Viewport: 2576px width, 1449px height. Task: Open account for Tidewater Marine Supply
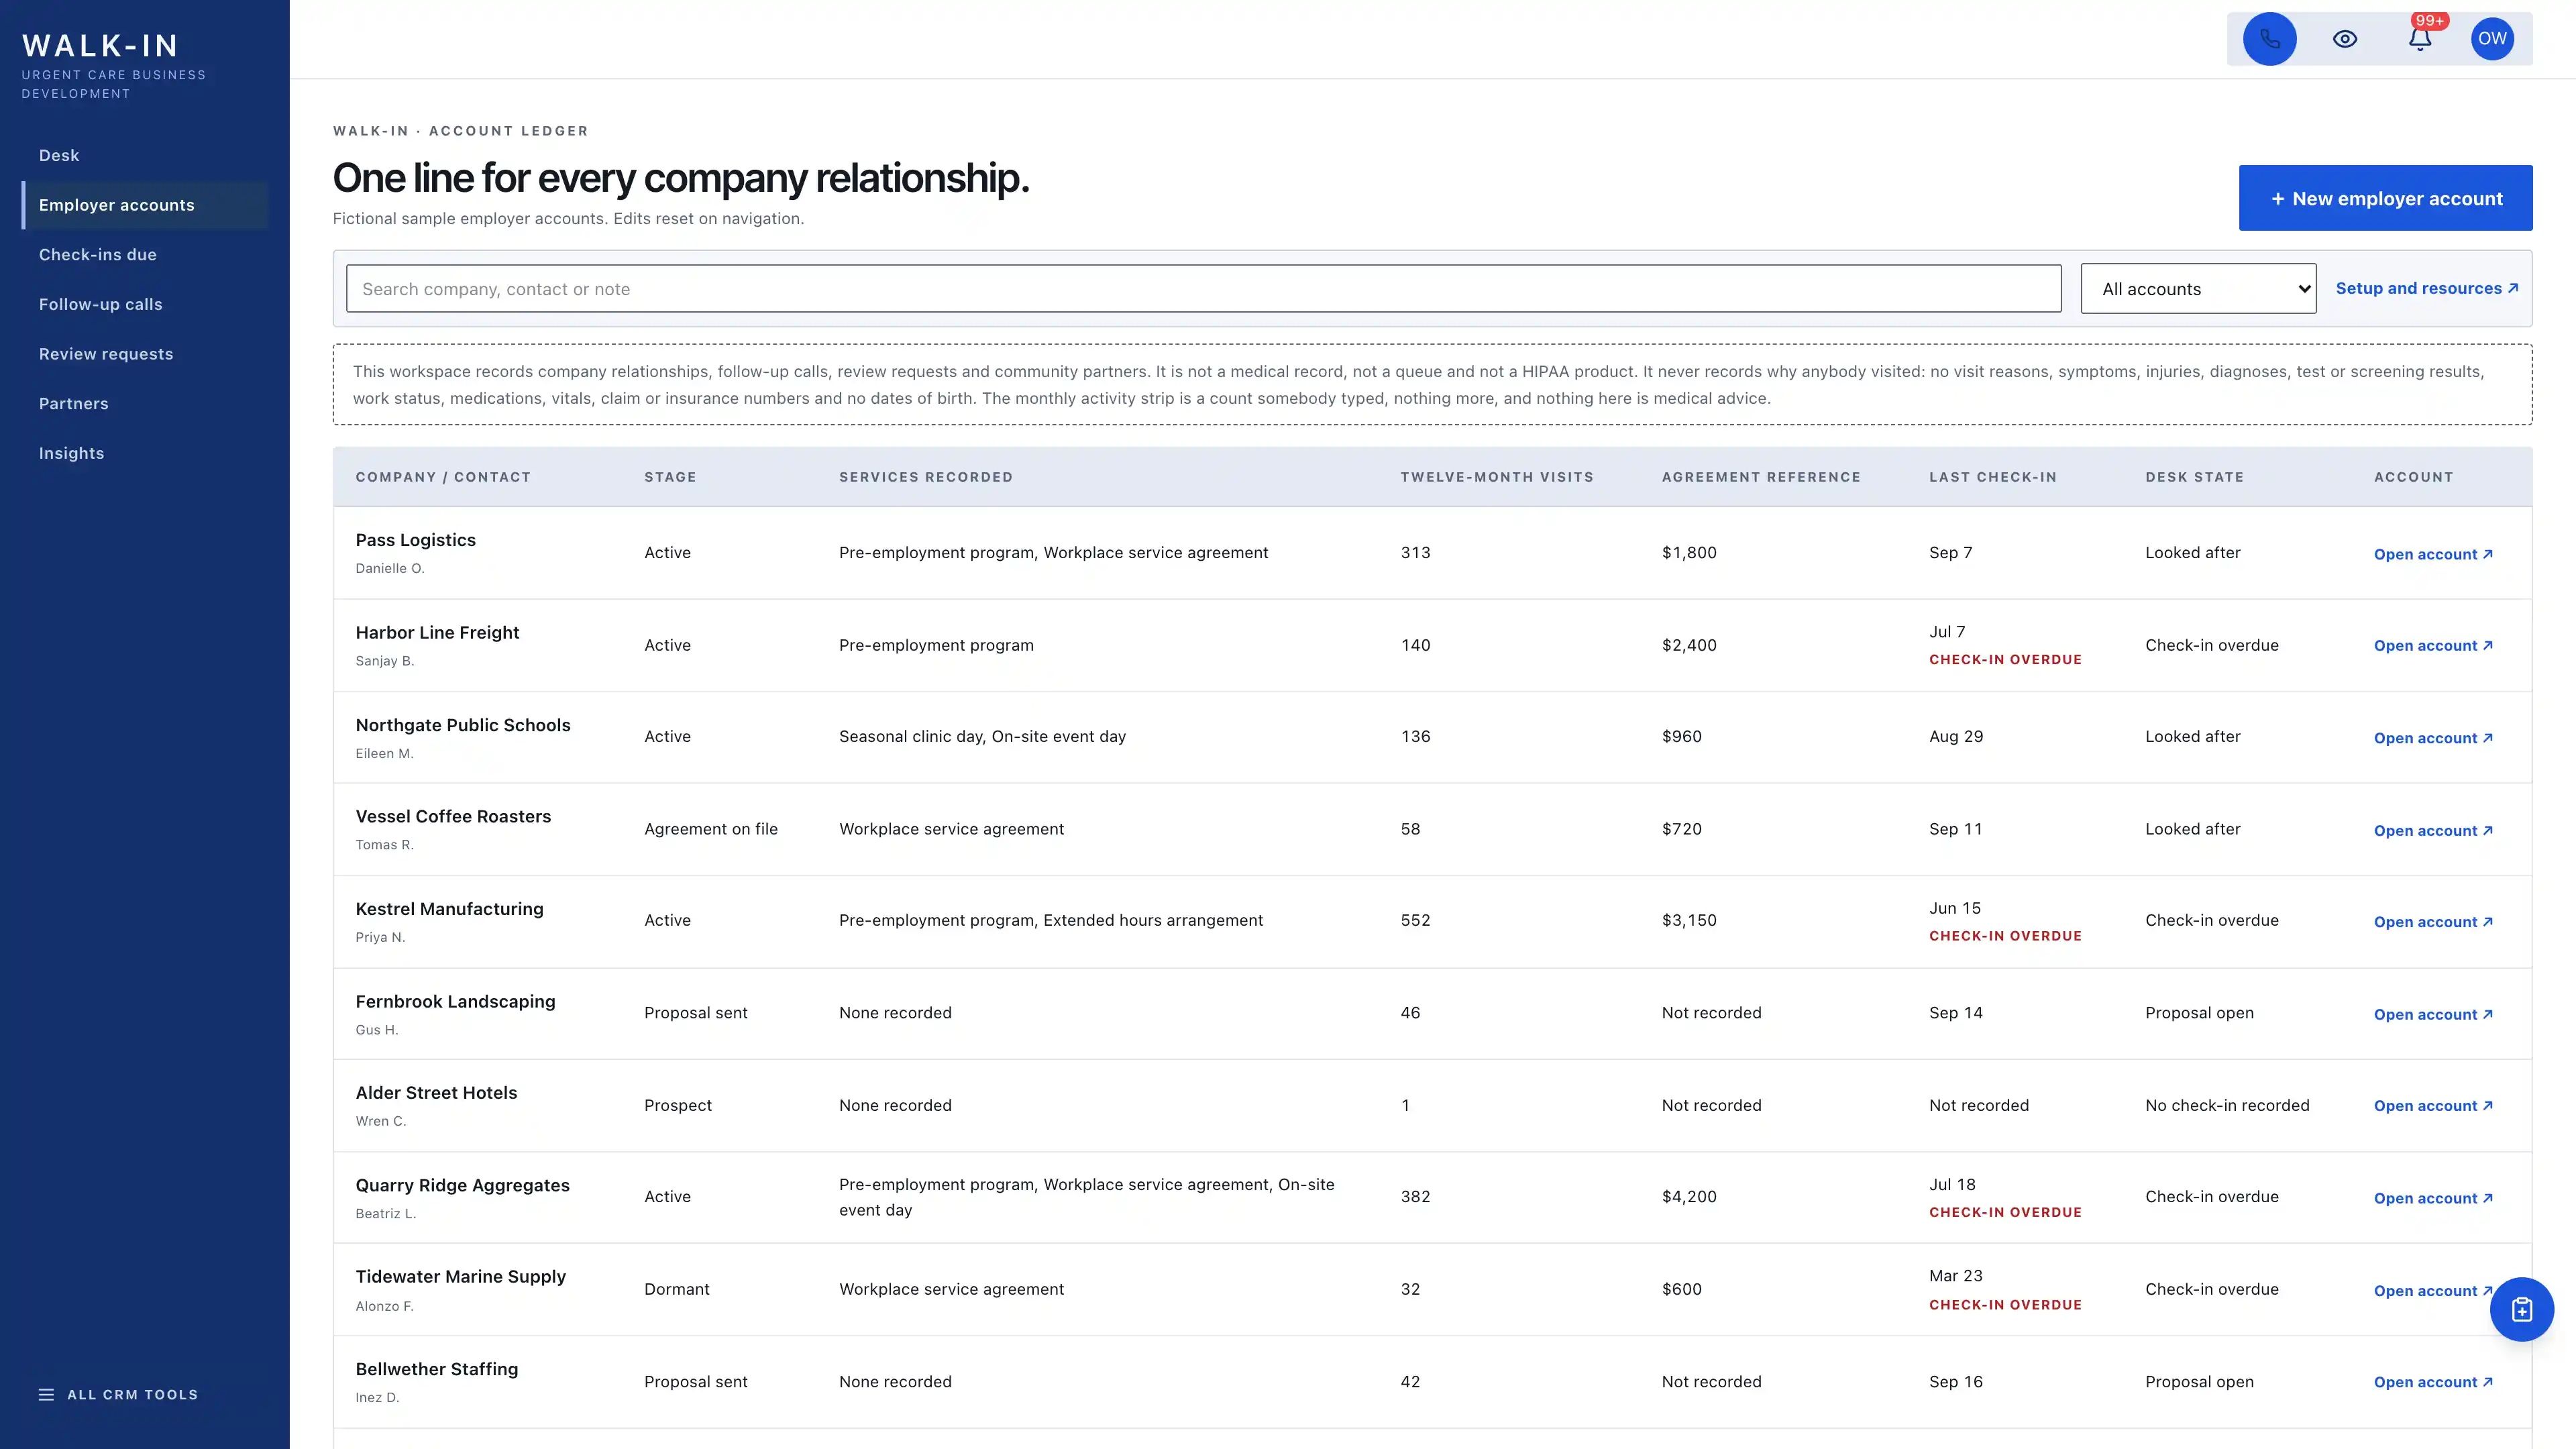(x=2433, y=1291)
